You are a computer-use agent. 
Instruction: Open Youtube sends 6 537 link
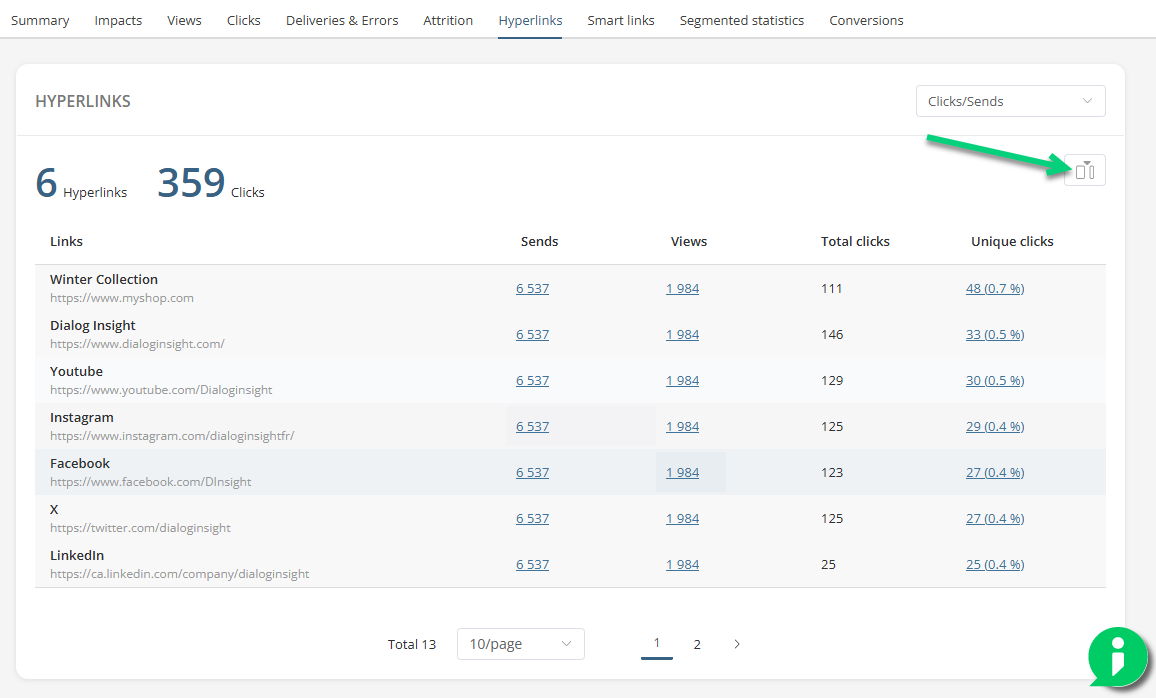point(532,381)
